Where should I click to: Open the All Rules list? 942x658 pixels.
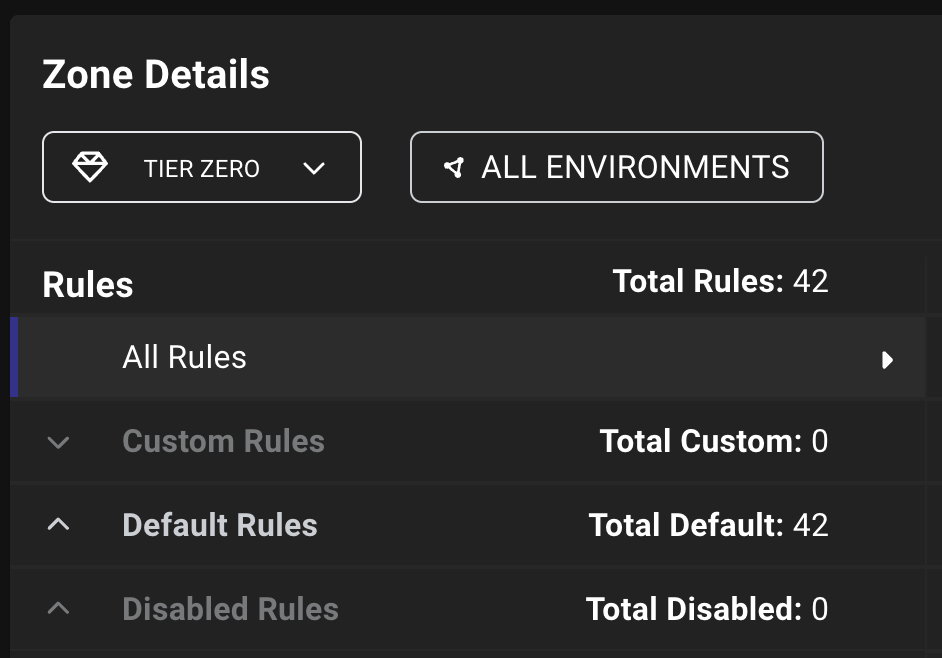[184, 357]
